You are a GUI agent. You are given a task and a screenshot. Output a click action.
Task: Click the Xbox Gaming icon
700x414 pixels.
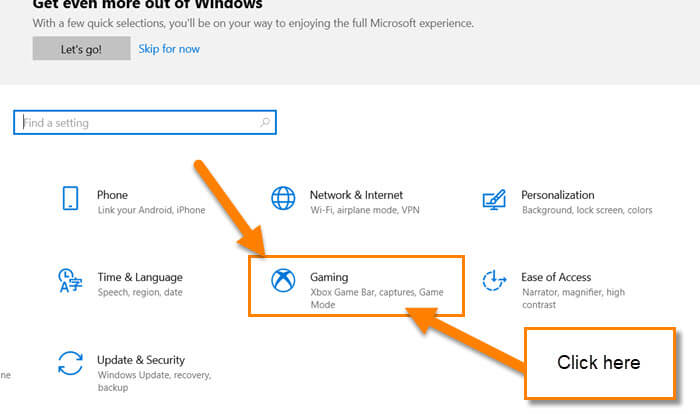coord(283,280)
